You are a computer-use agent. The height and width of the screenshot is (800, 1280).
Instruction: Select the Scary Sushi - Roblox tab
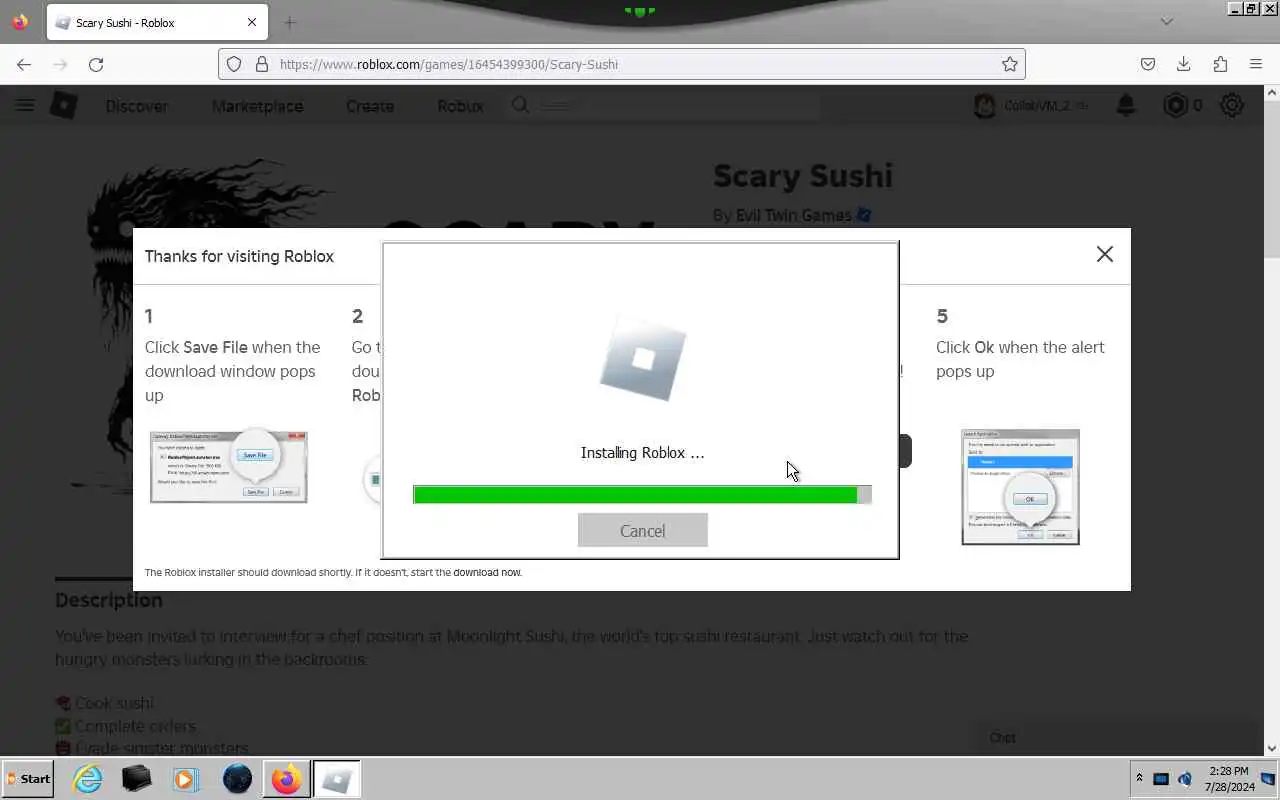155,22
